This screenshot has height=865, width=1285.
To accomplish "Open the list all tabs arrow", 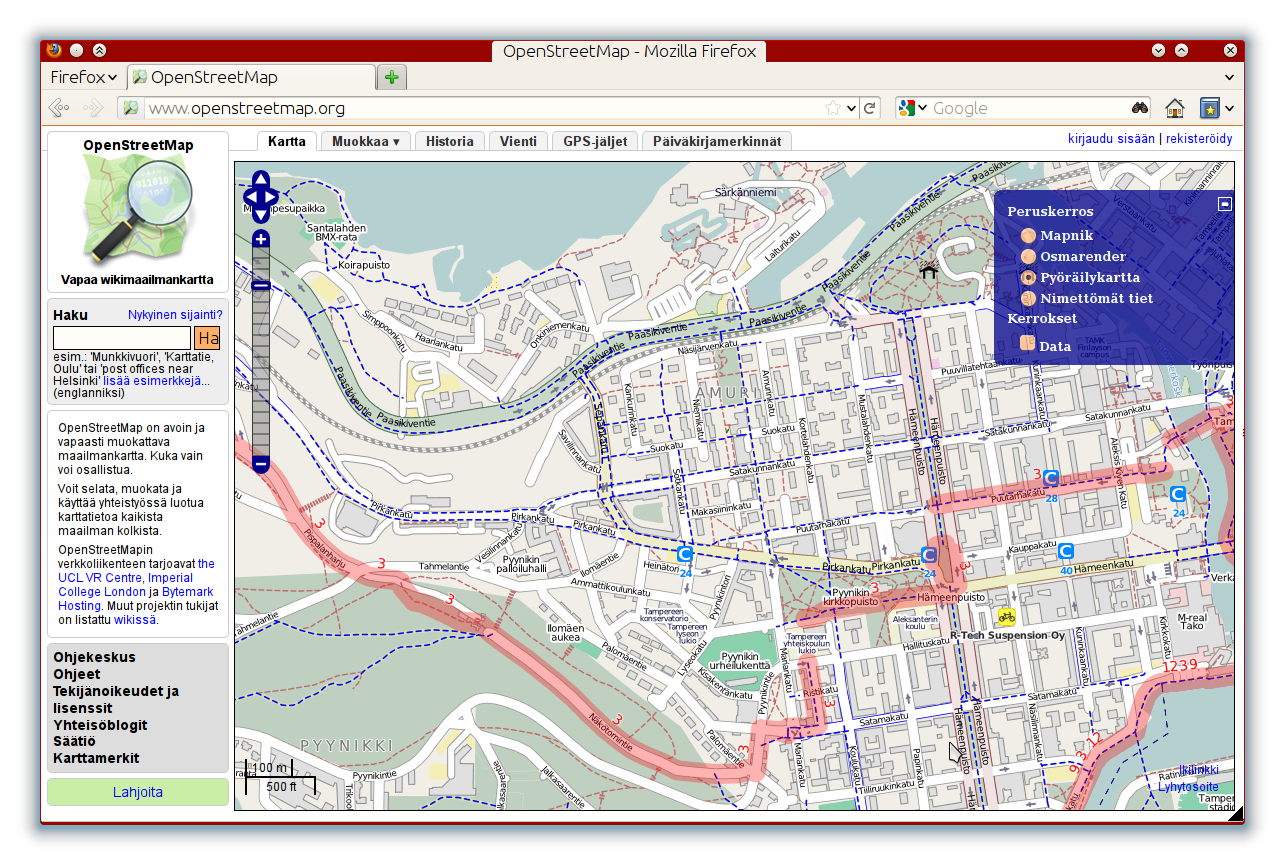I will pos(1229,77).
